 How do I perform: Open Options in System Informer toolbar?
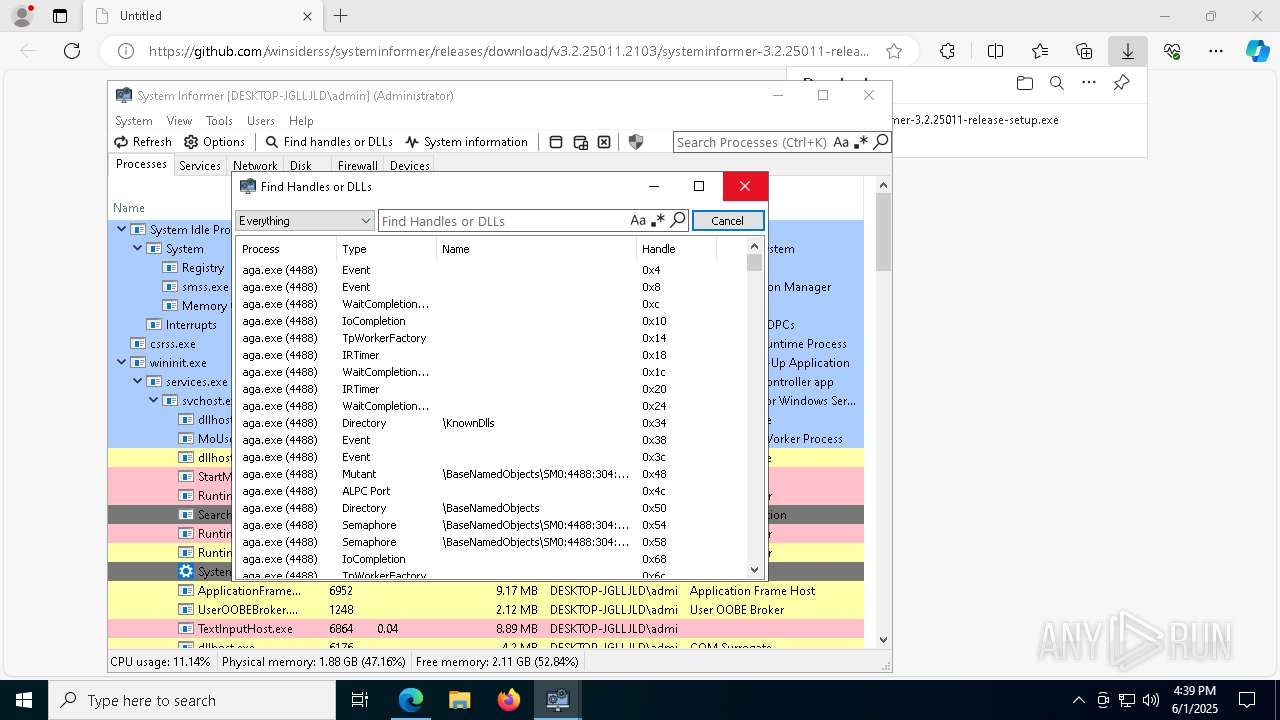click(x=214, y=142)
